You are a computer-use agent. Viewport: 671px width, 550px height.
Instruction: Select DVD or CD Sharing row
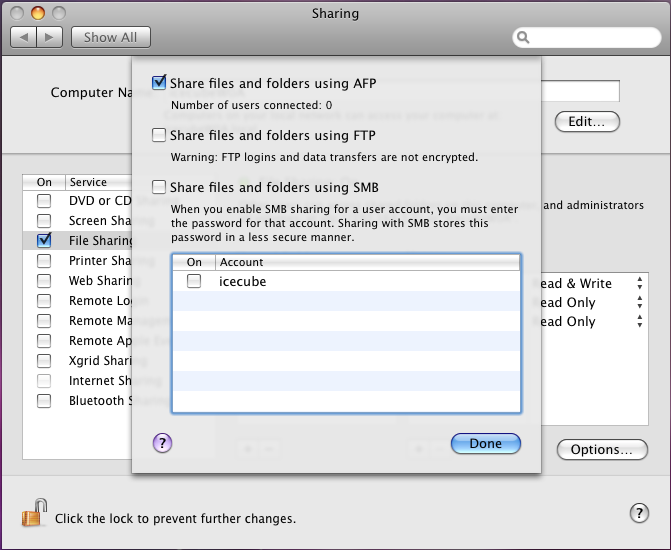pos(78,201)
